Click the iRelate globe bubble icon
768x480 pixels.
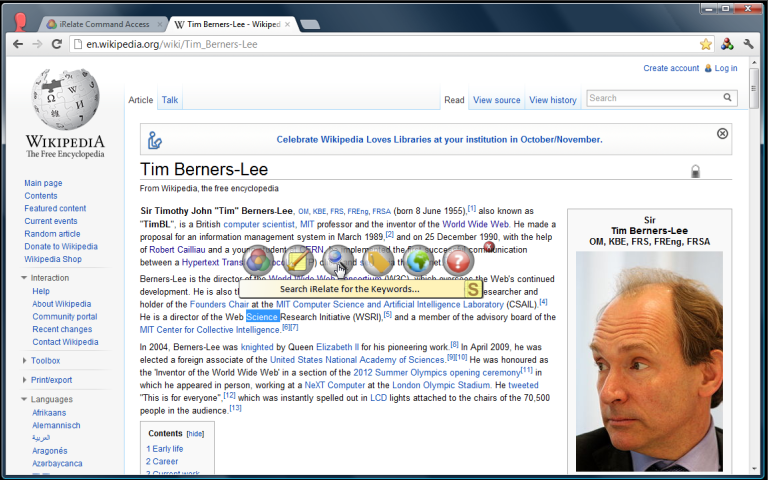[x=418, y=261]
